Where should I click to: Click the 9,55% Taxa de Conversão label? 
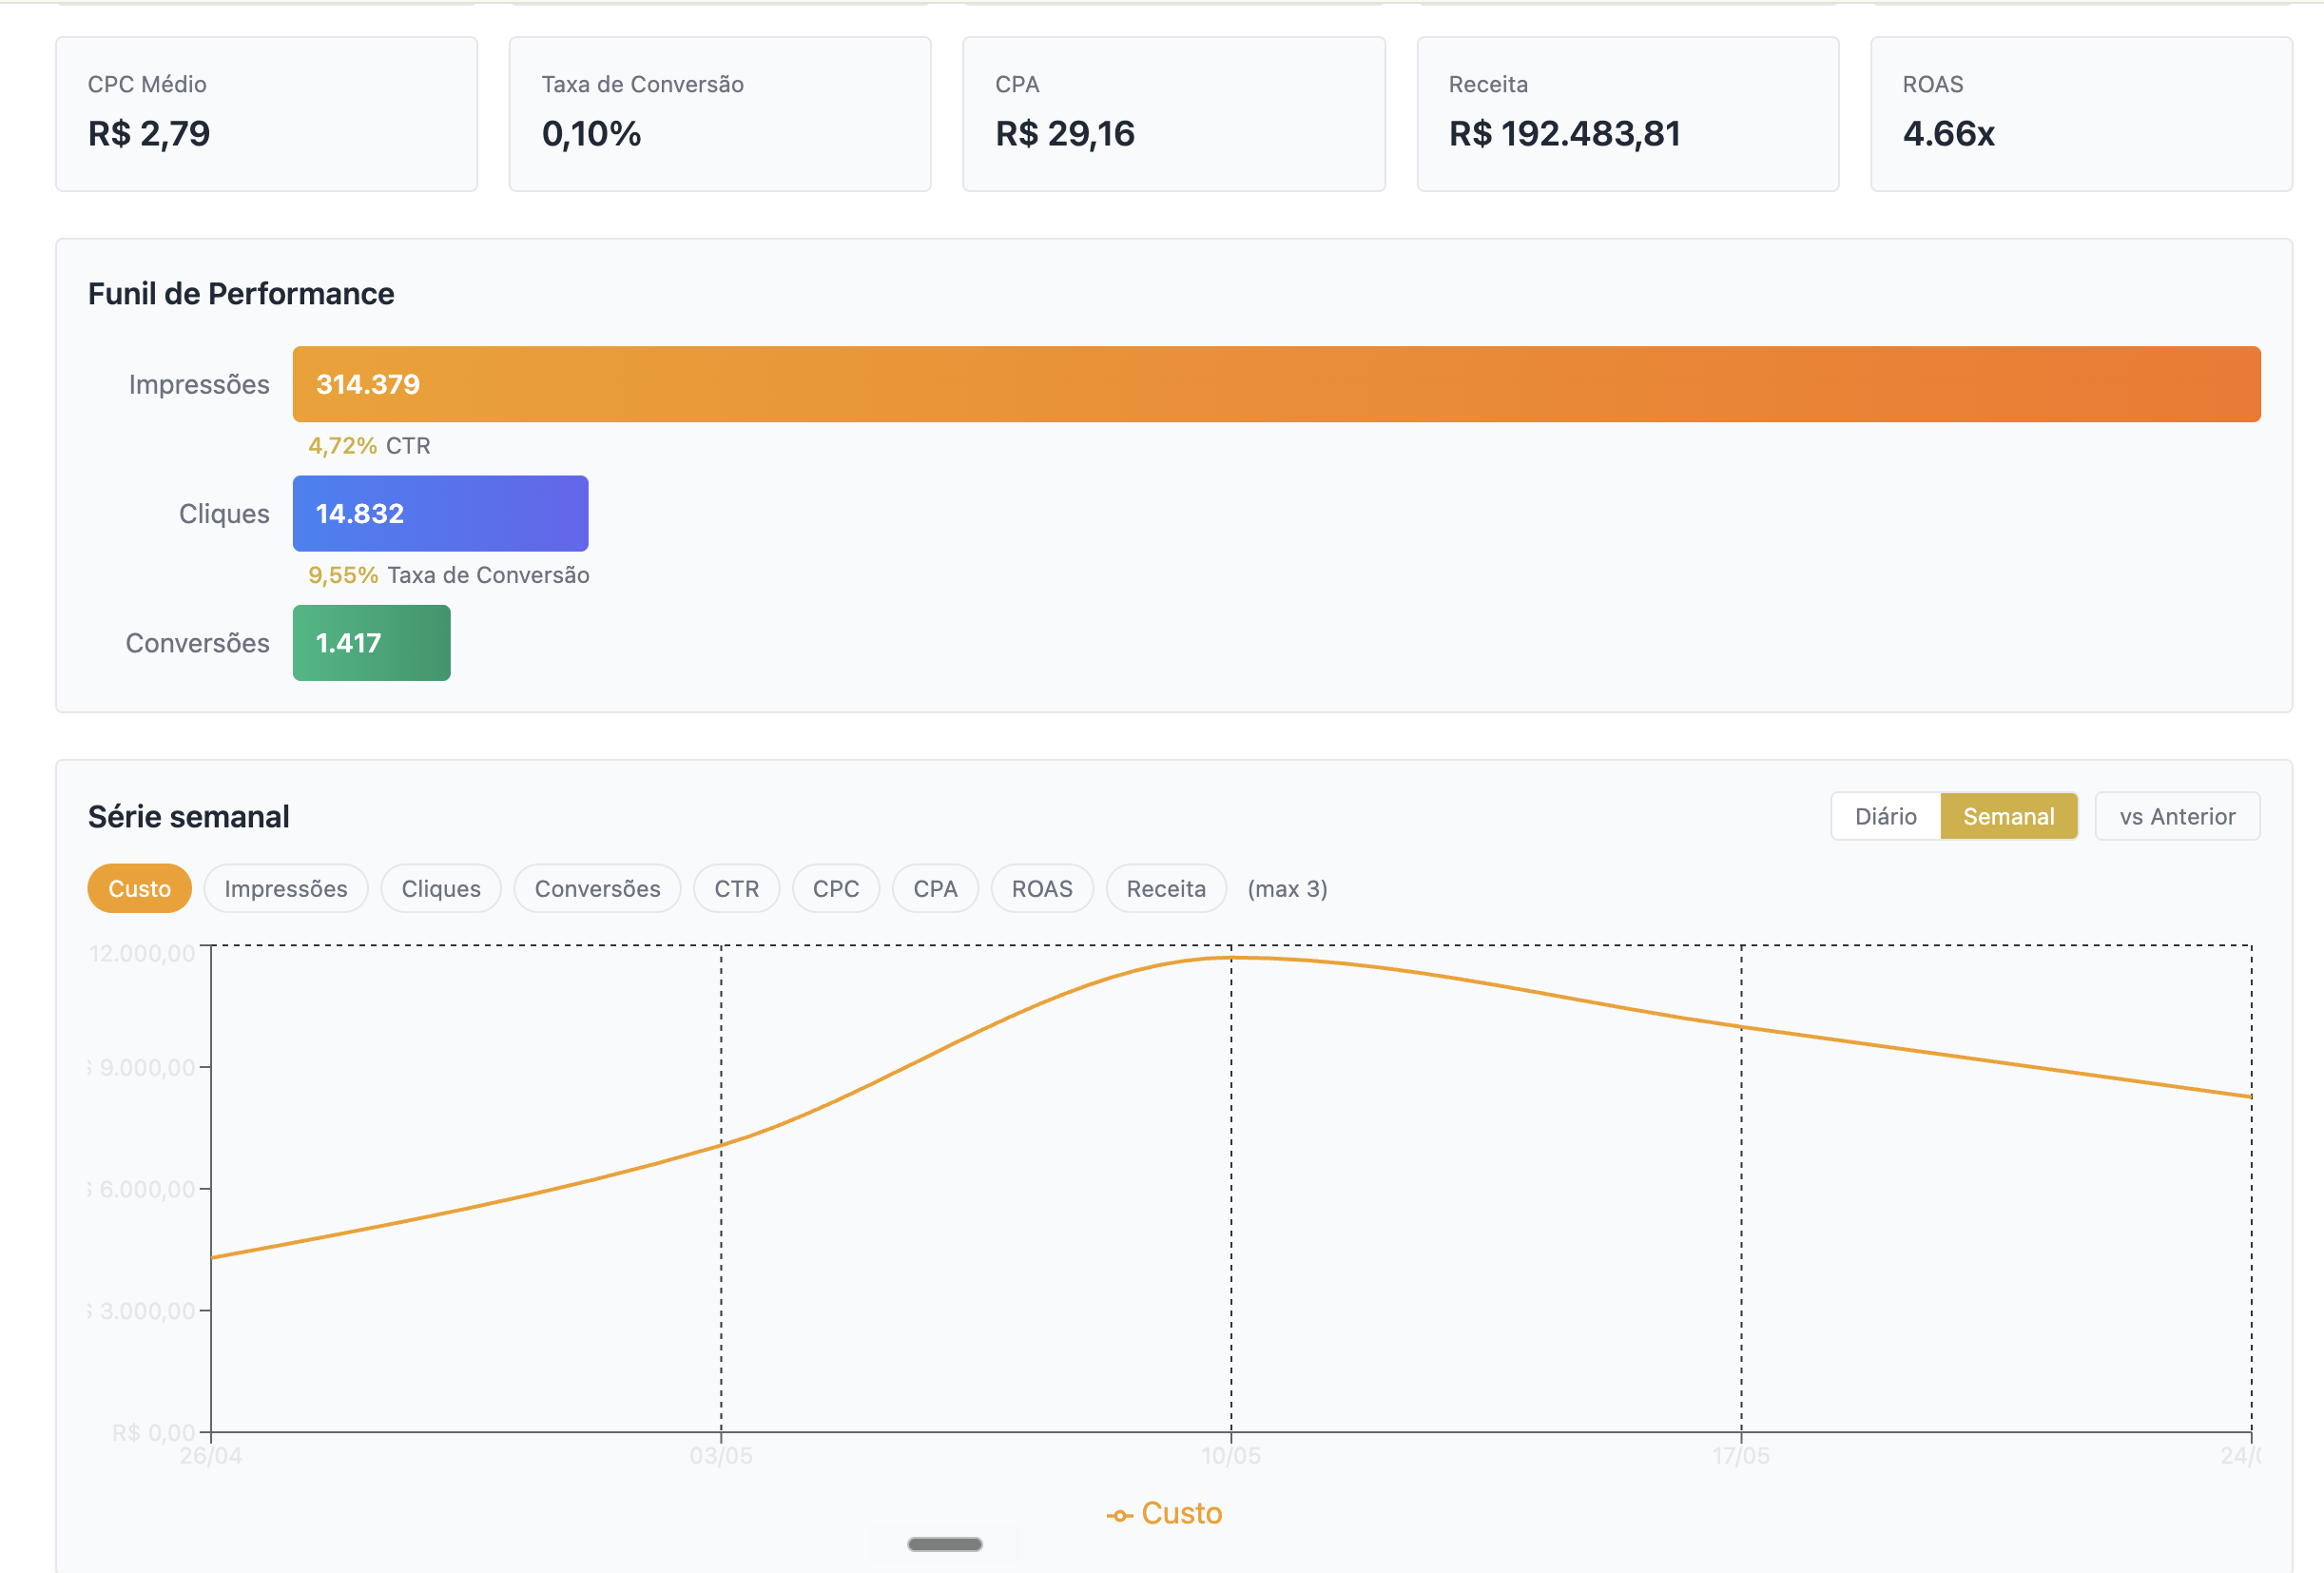click(x=449, y=575)
